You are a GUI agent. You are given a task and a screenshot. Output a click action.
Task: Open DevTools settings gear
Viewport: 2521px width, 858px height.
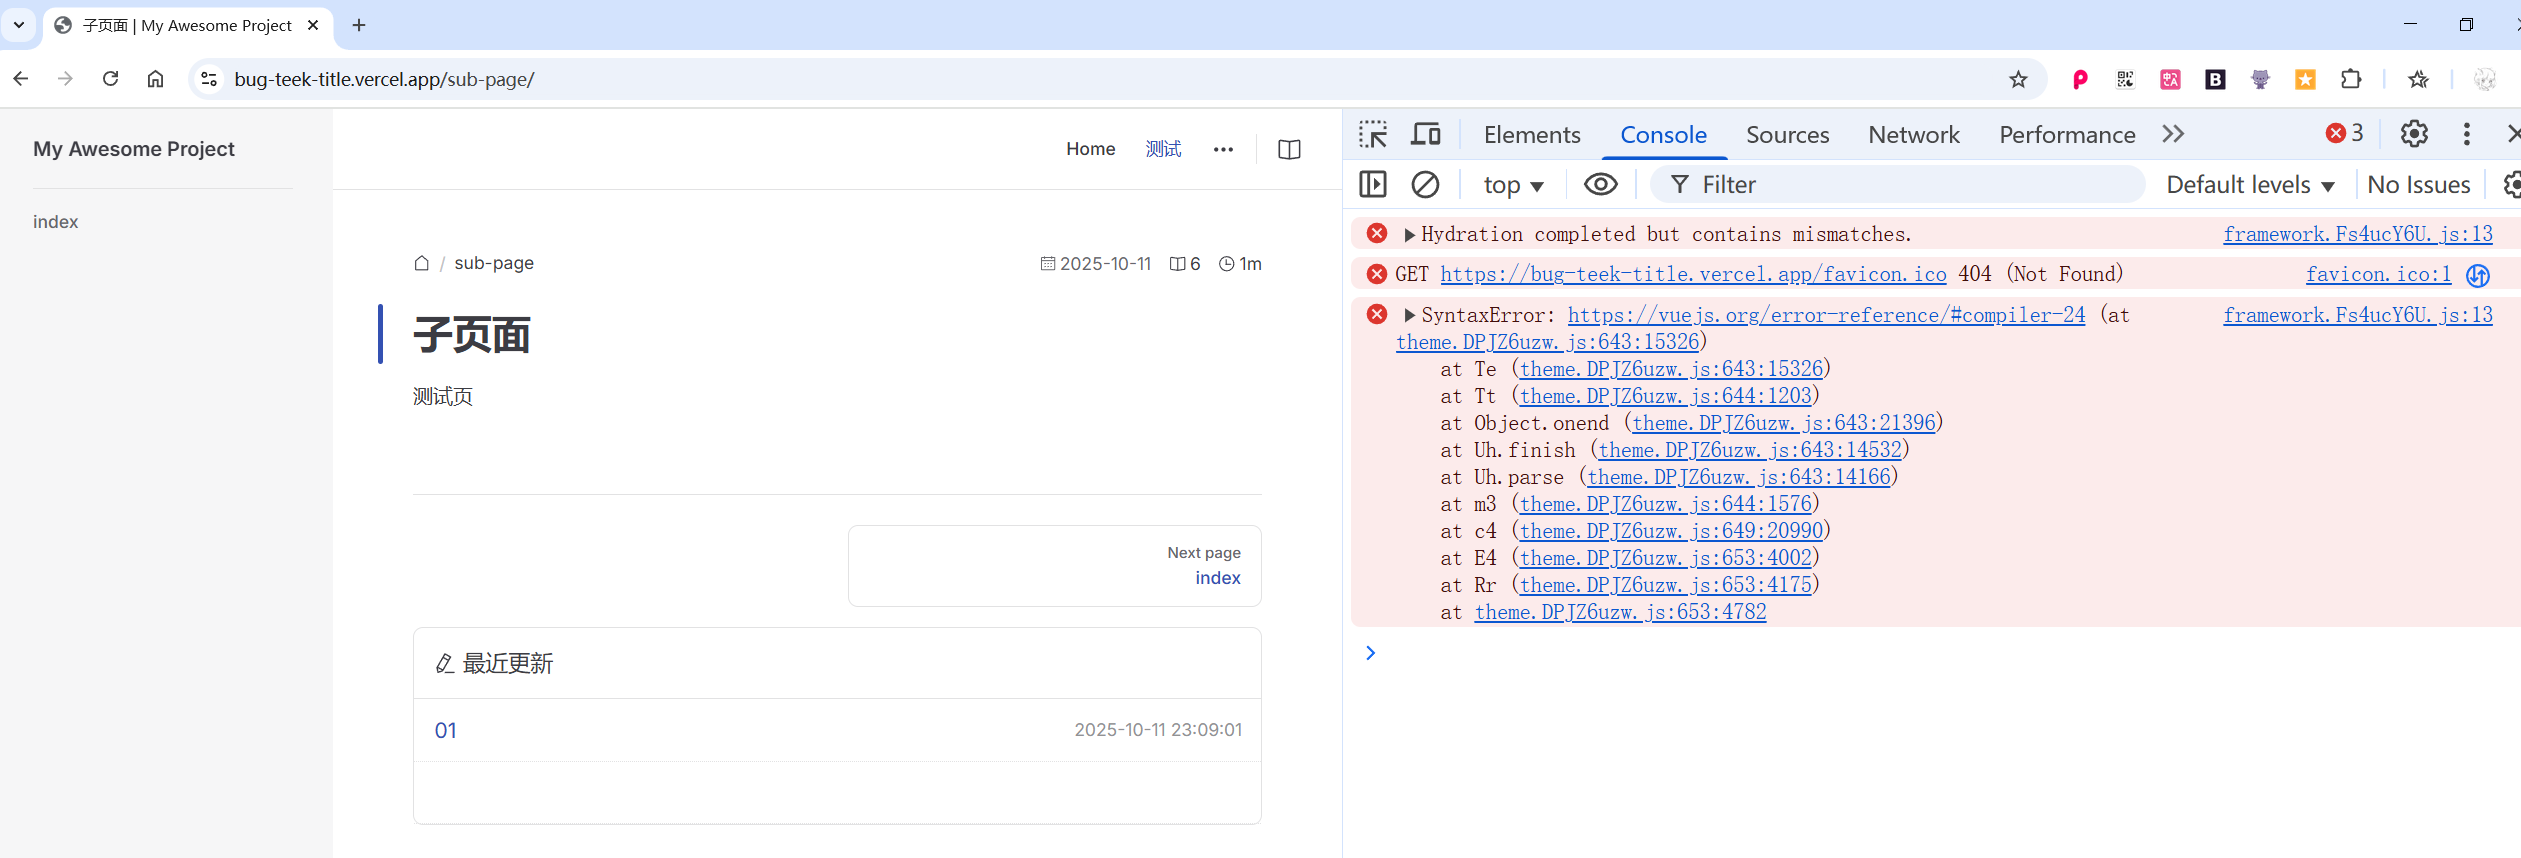[2414, 134]
